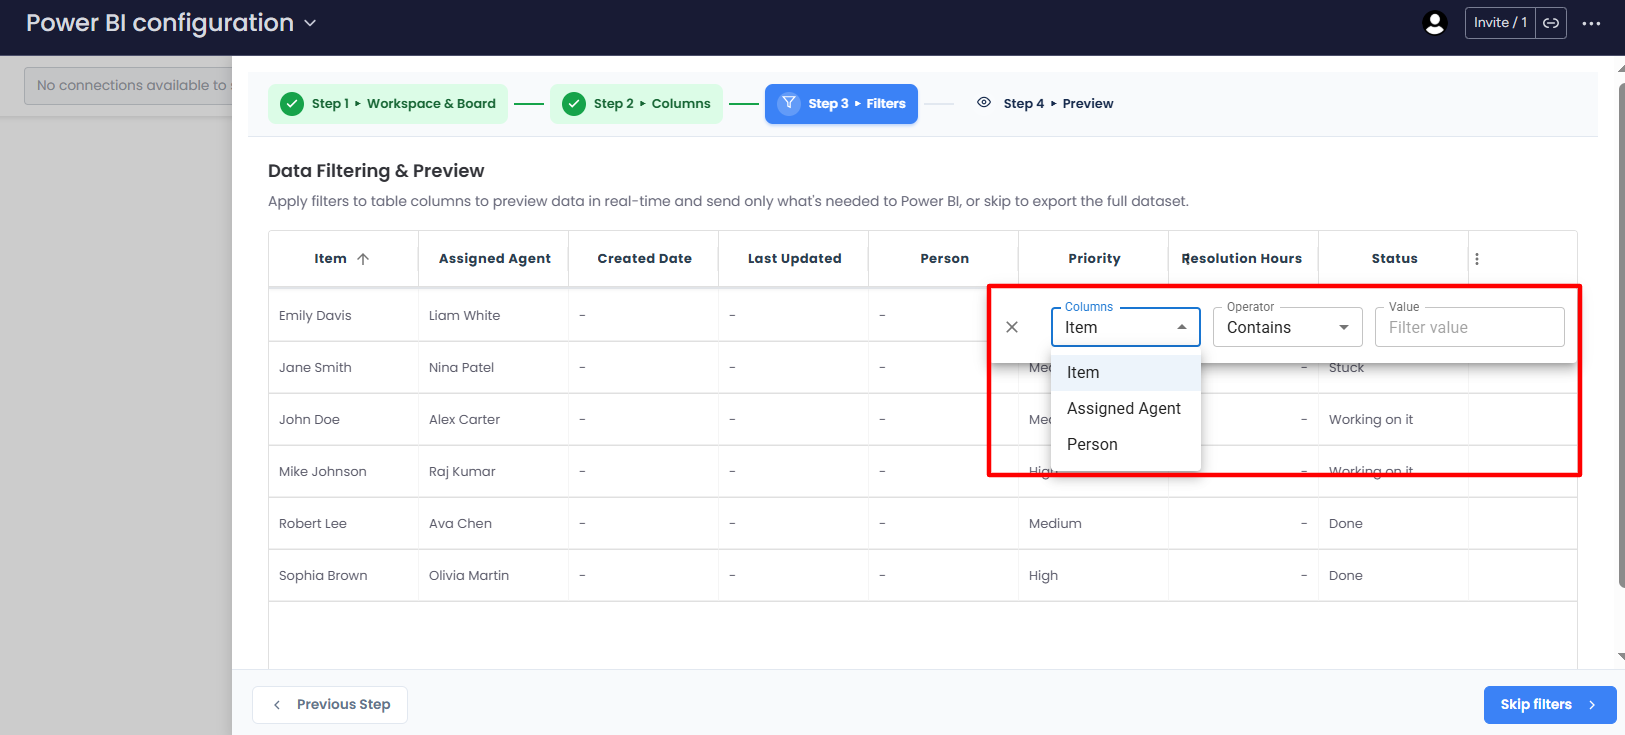
Task: Click the Sophia Brown cell
Action: tap(343, 576)
